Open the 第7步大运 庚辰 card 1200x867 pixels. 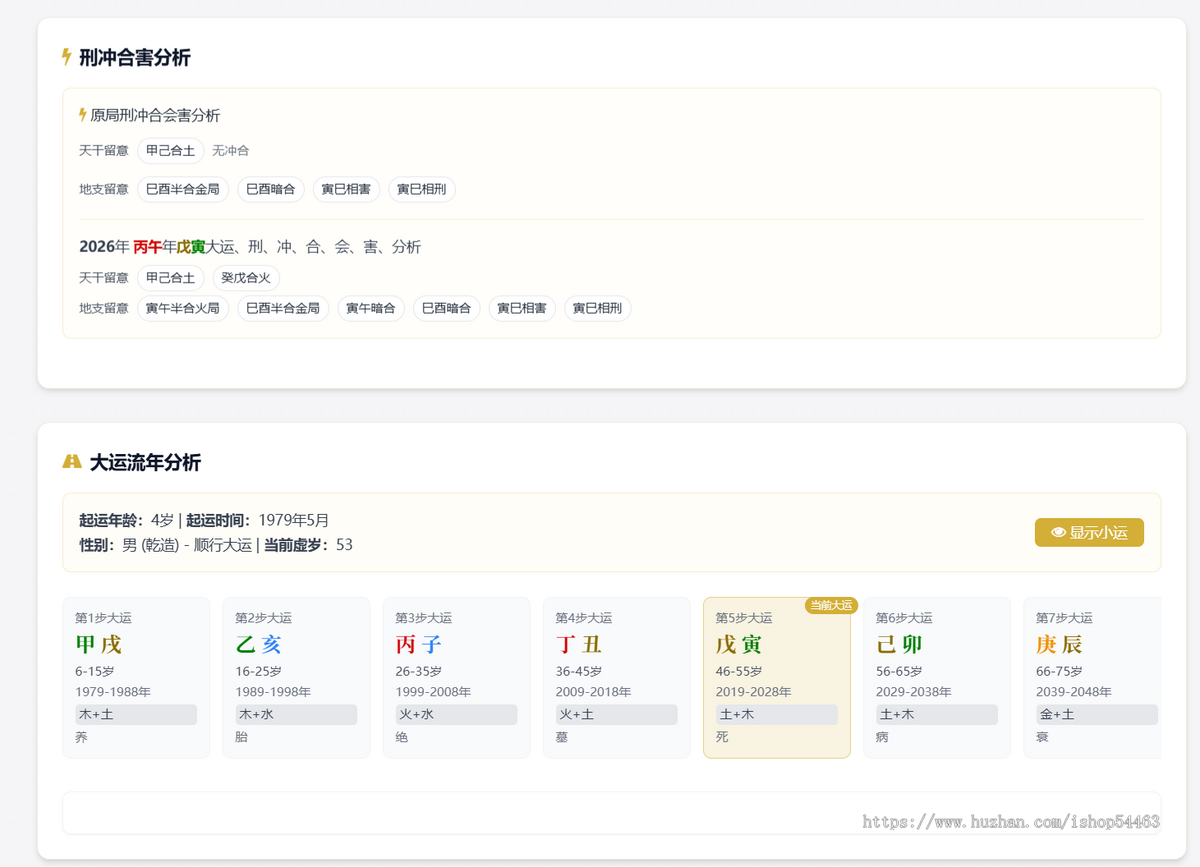[x=1092, y=678]
